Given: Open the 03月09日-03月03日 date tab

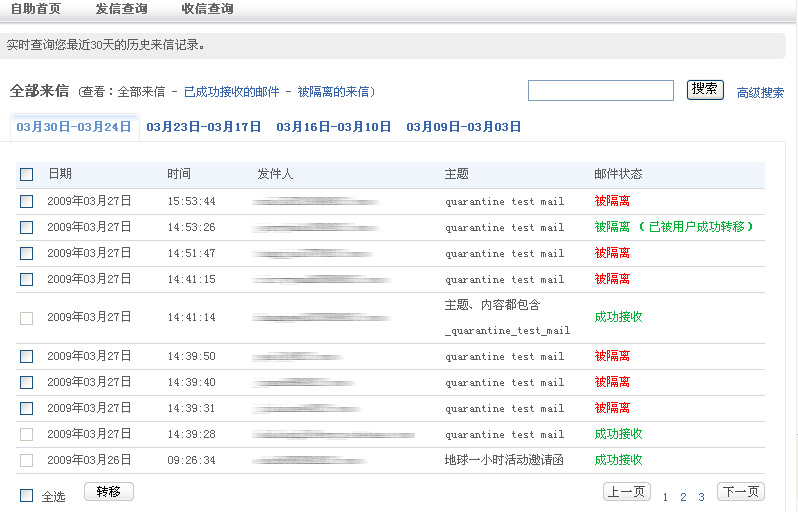Looking at the screenshot, I should (x=464, y=127).
